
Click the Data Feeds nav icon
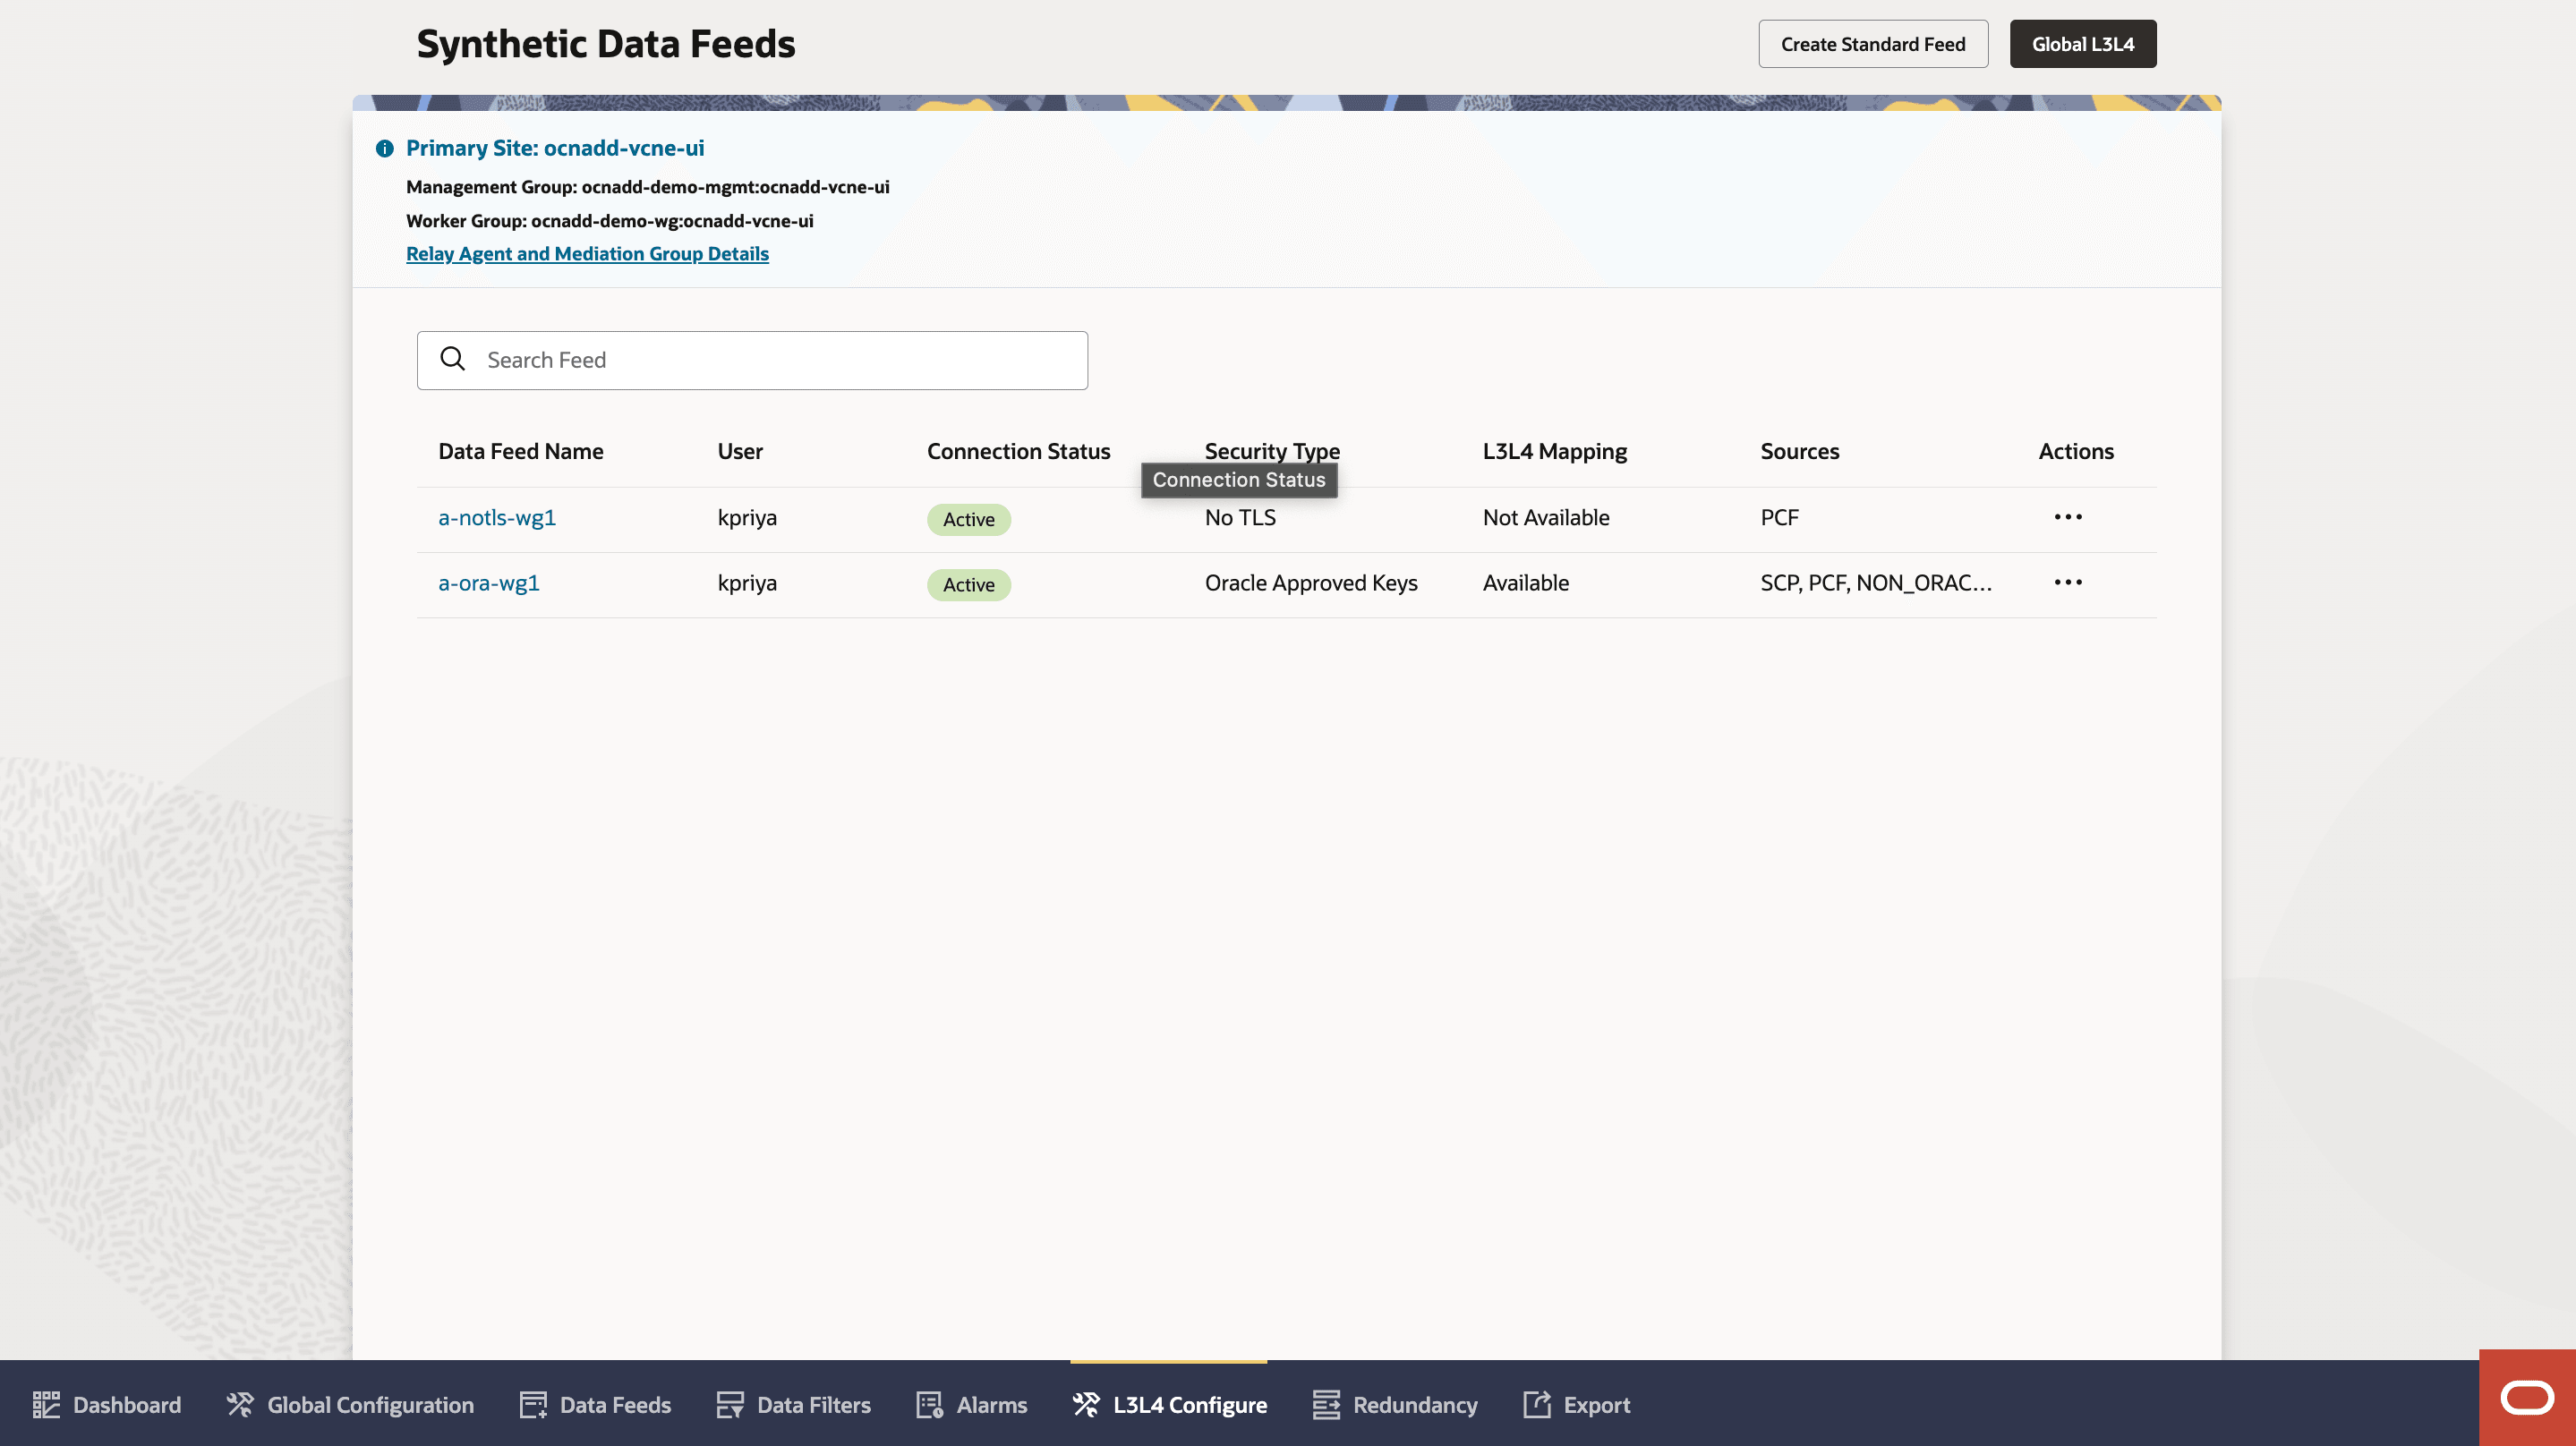pos(533,1405)
